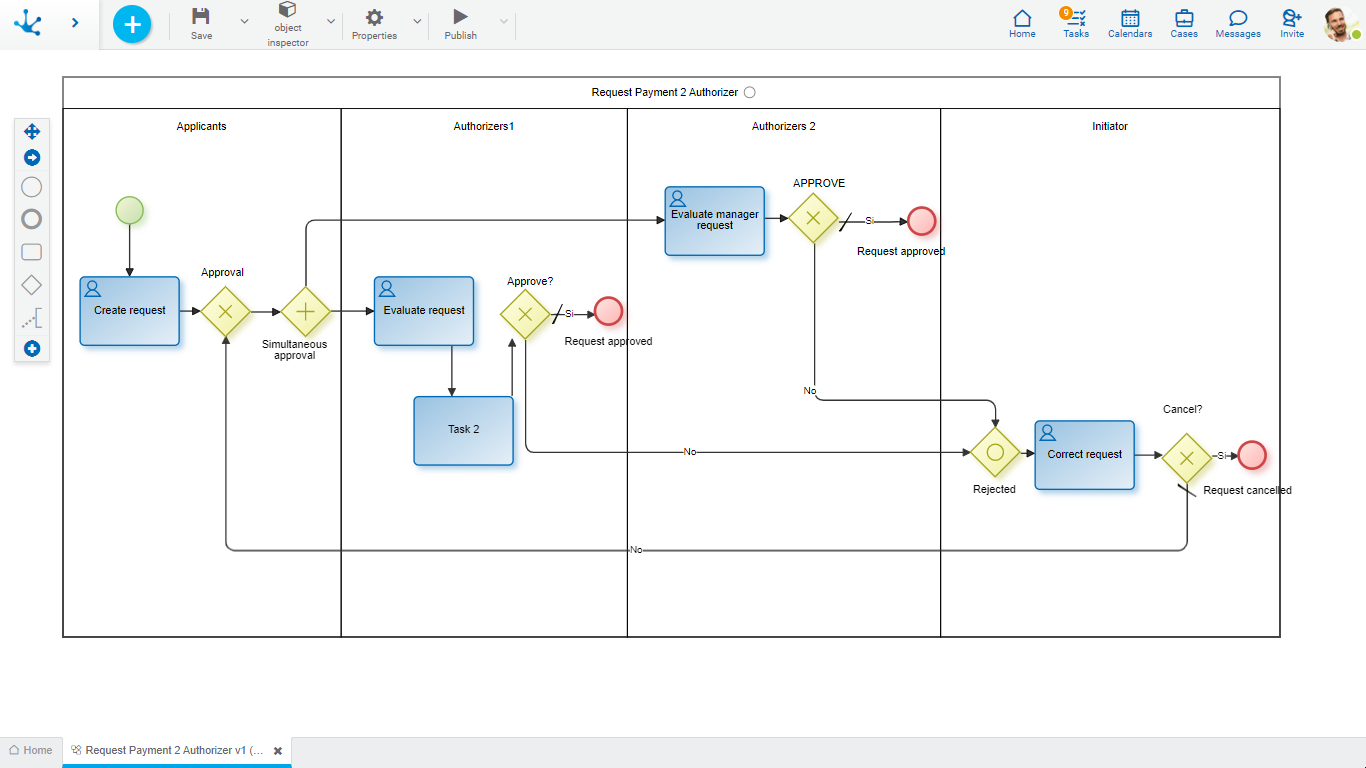Select the start event circle tool
Screen dimensions: 1366x768
pos(32,187)
